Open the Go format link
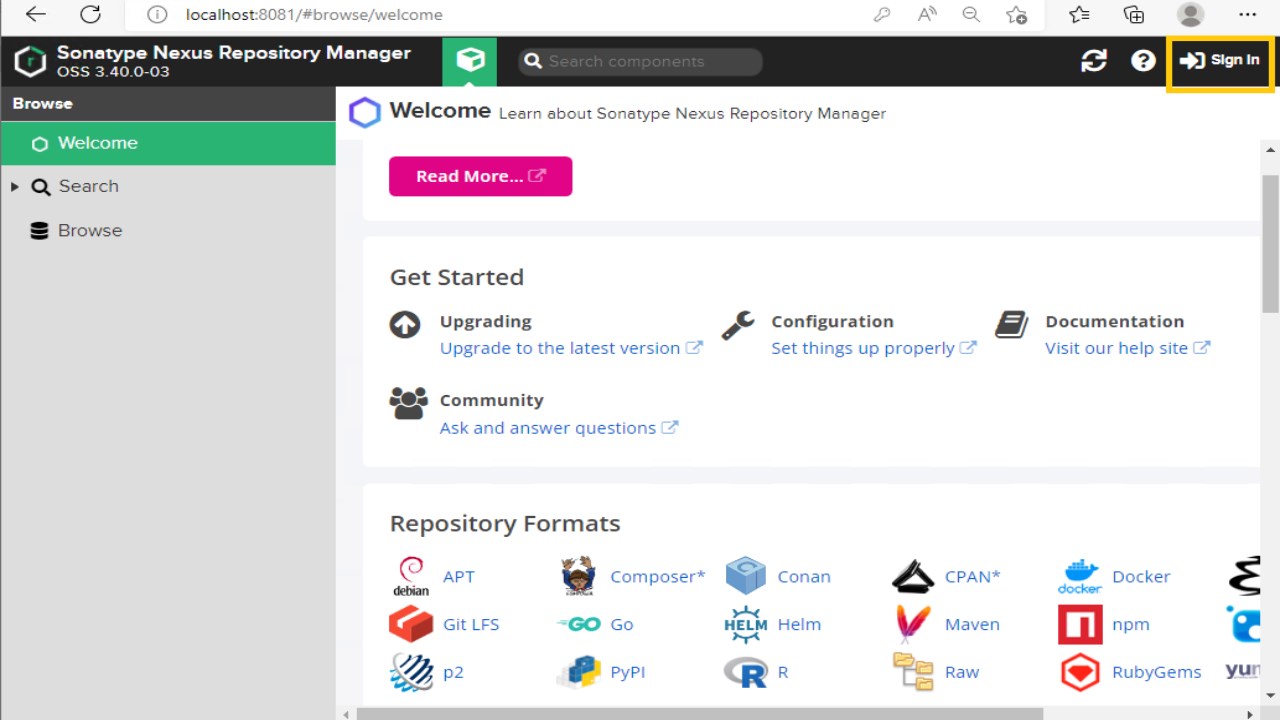This screenshot has width=1280, height=720. (x=622, y=624)
